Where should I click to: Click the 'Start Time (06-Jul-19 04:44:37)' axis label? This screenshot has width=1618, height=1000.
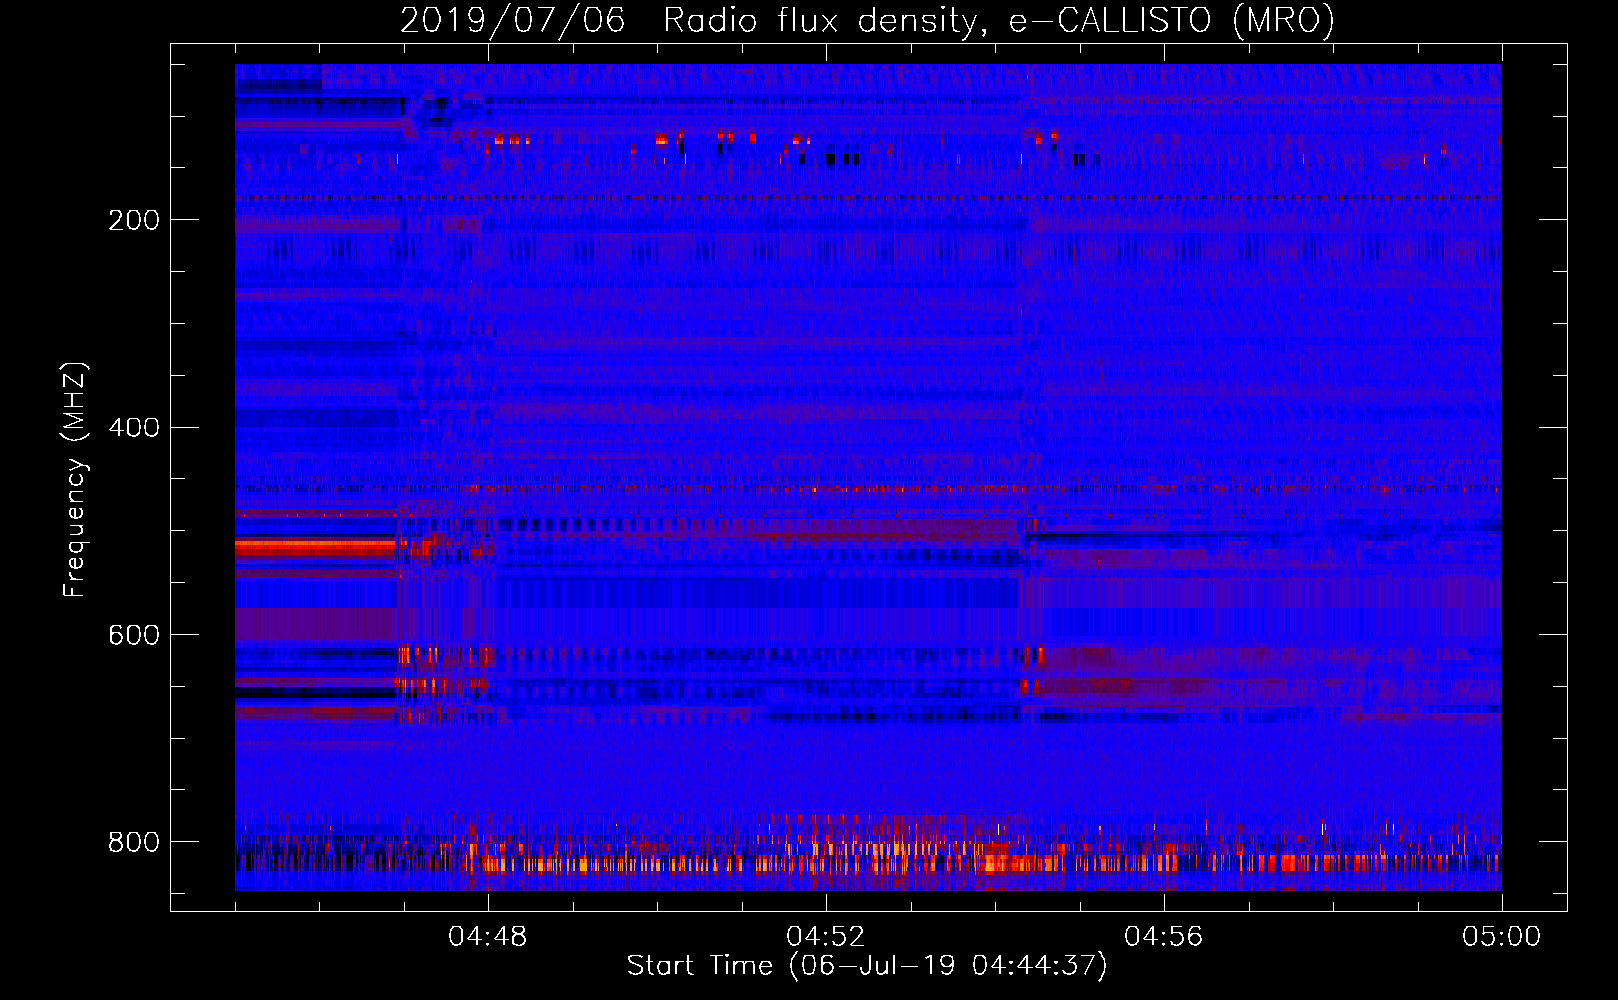(x=867, y=966)
